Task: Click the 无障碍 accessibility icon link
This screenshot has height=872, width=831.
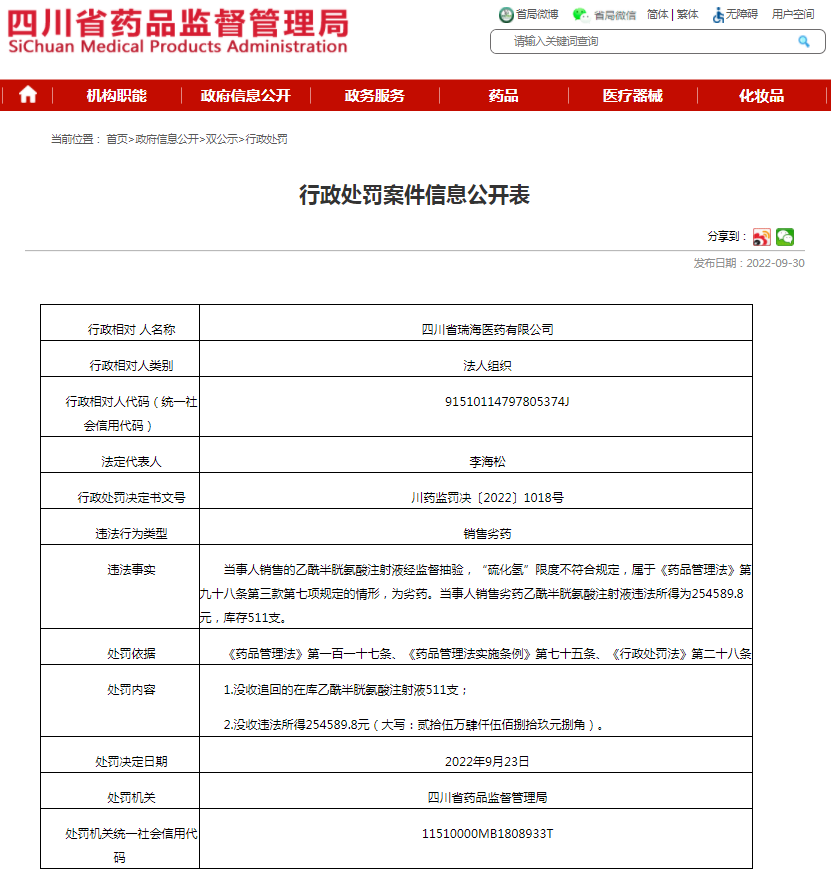Action: 735,14
